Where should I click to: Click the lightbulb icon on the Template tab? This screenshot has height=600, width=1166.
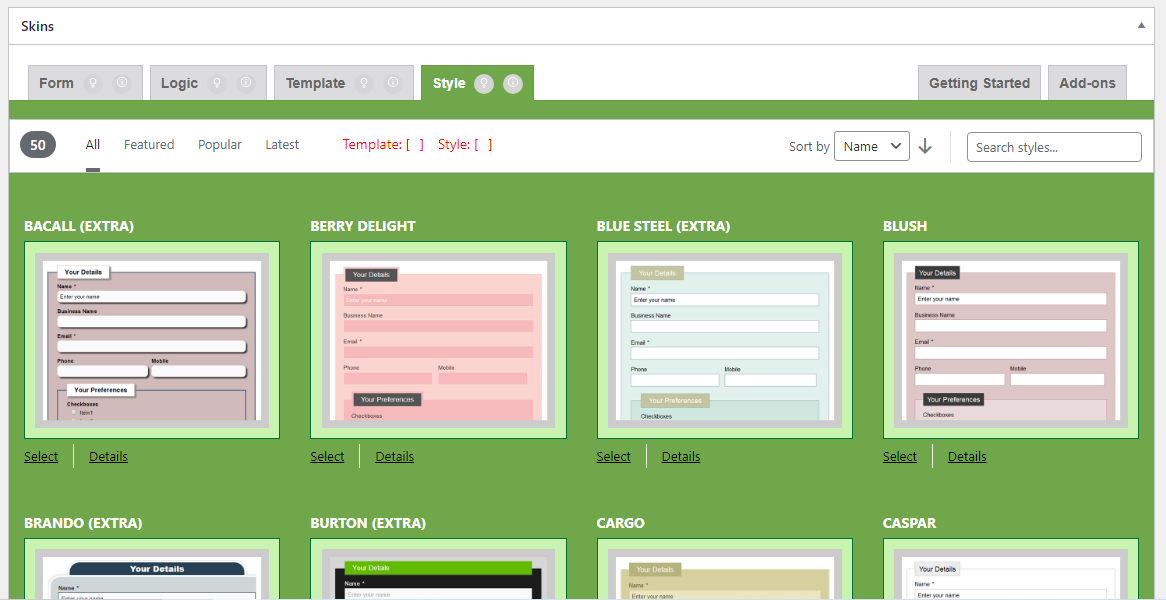pyautogui.click(x=364, y=83)
